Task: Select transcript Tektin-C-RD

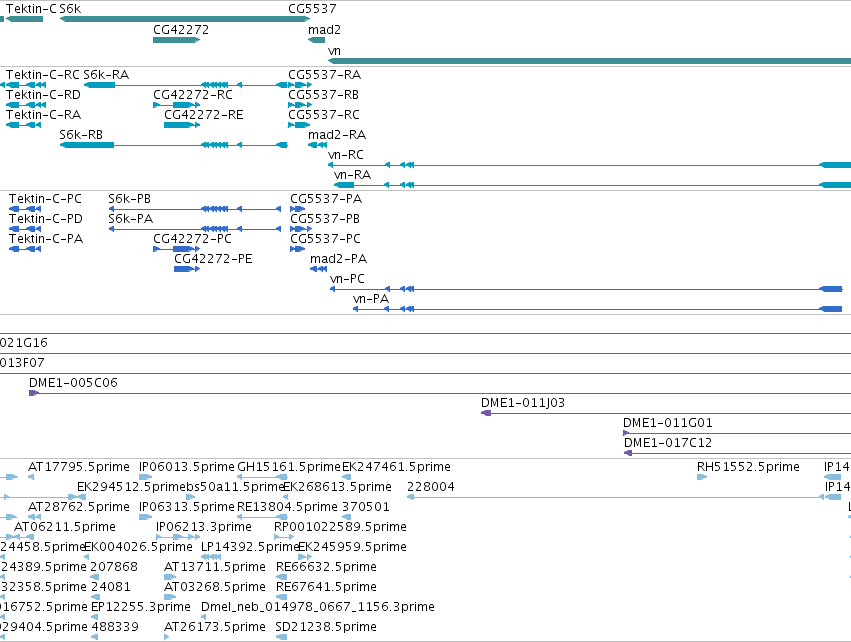Action: coord(26,105)
